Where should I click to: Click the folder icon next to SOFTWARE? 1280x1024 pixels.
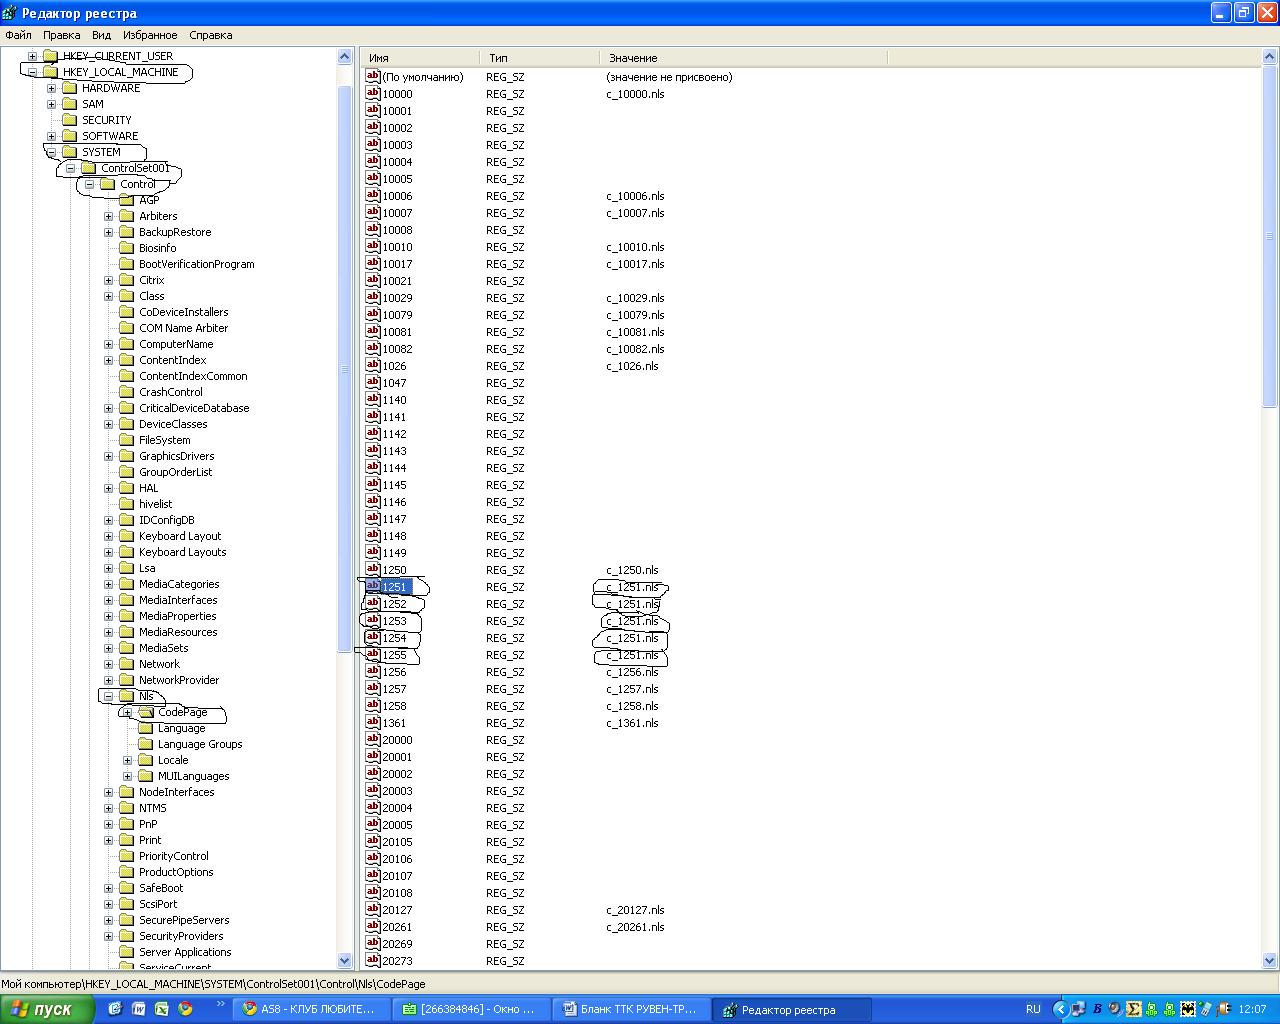(69, 136)
